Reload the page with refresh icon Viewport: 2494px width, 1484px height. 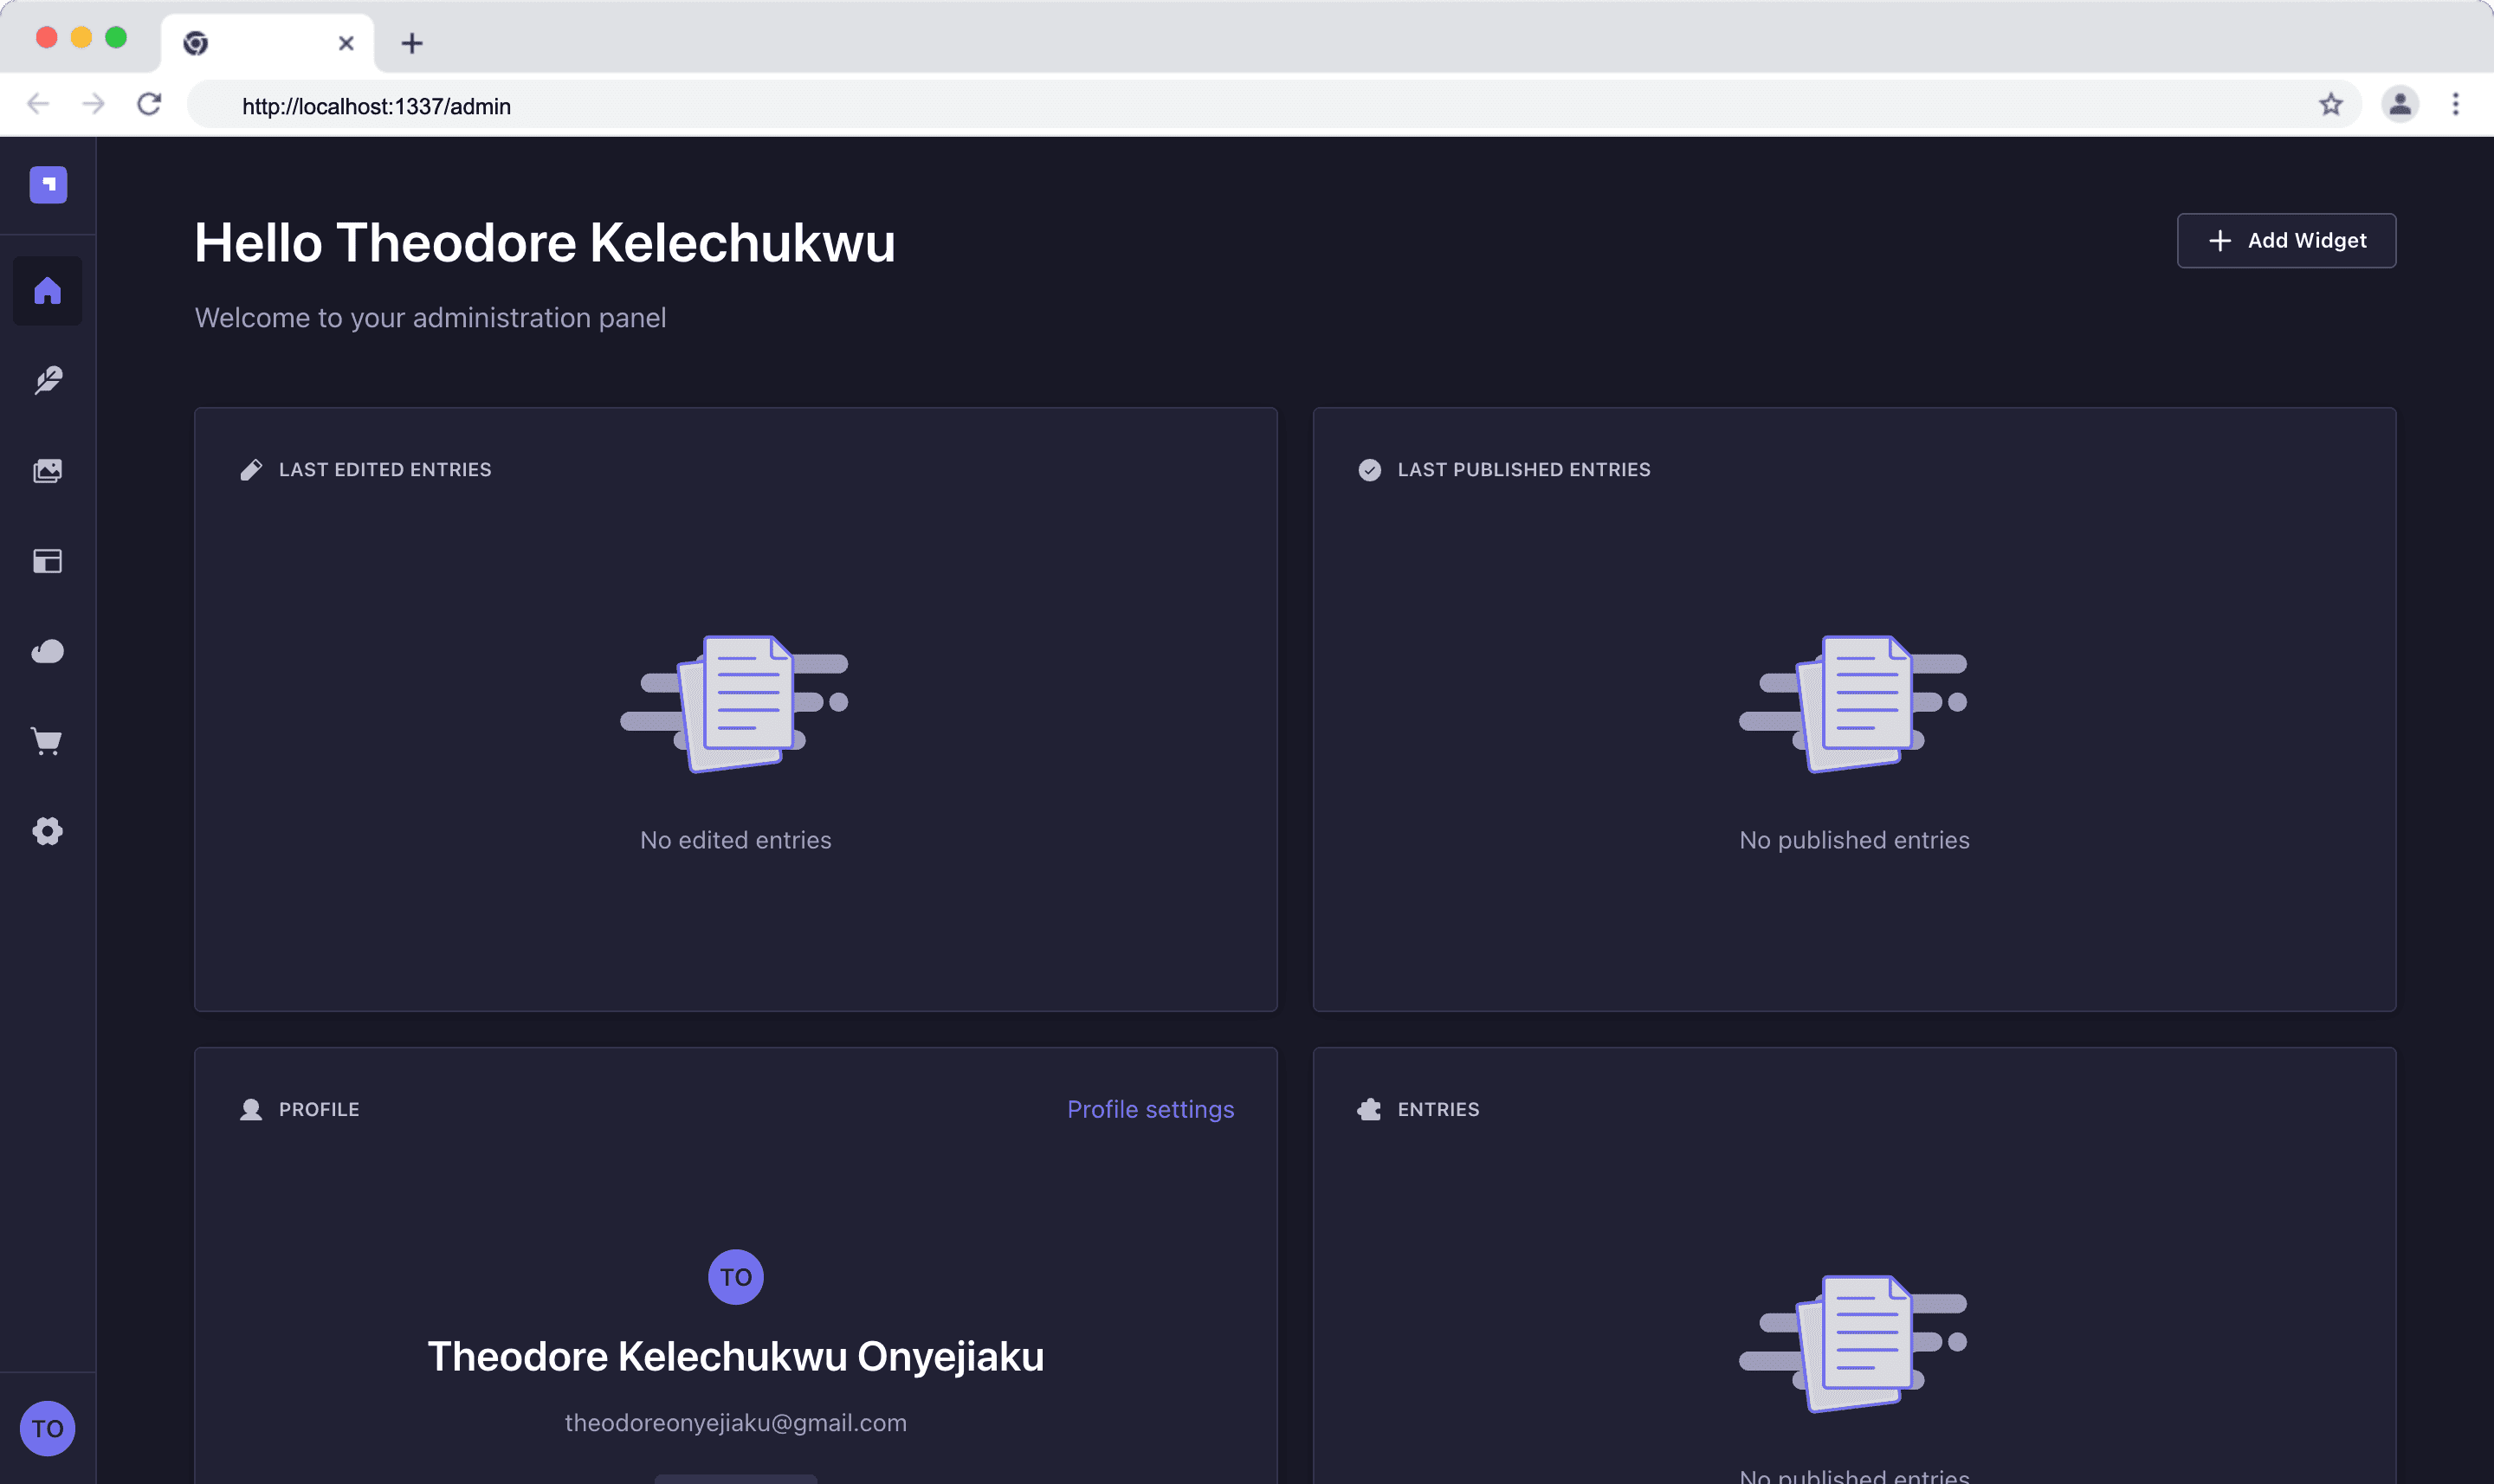150,104
